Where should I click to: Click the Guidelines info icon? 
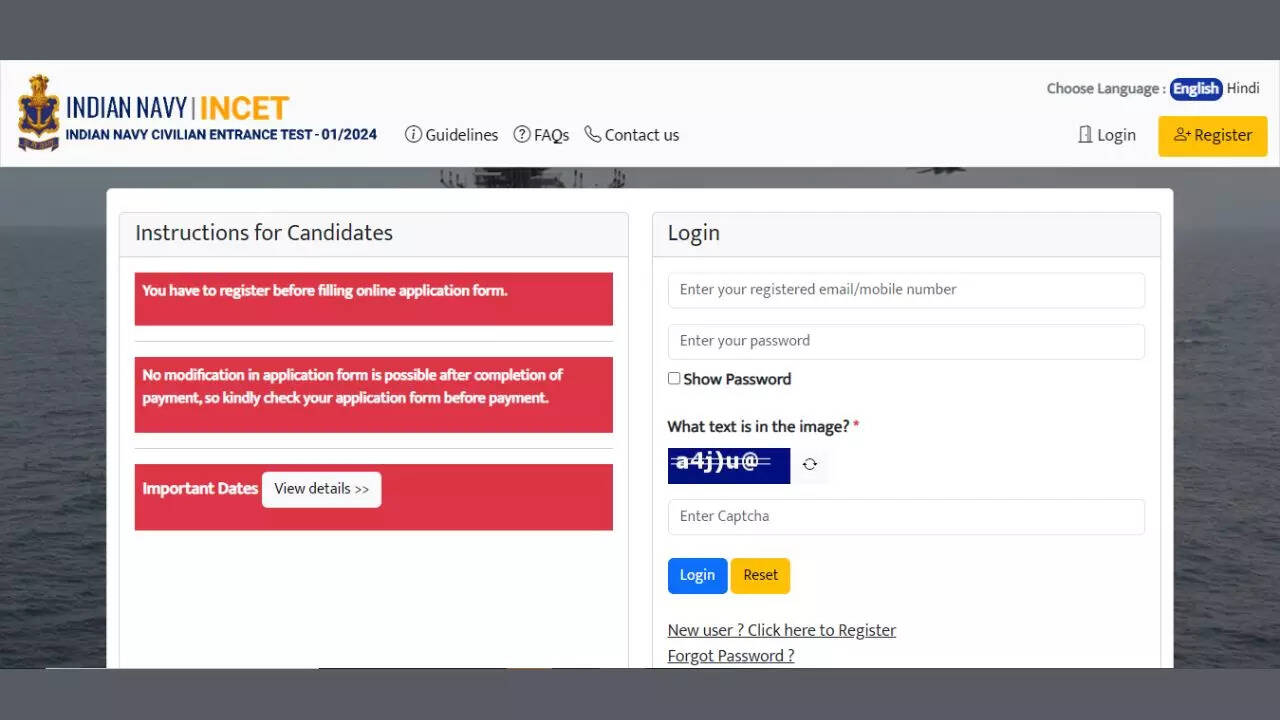[x=413, y=134]
